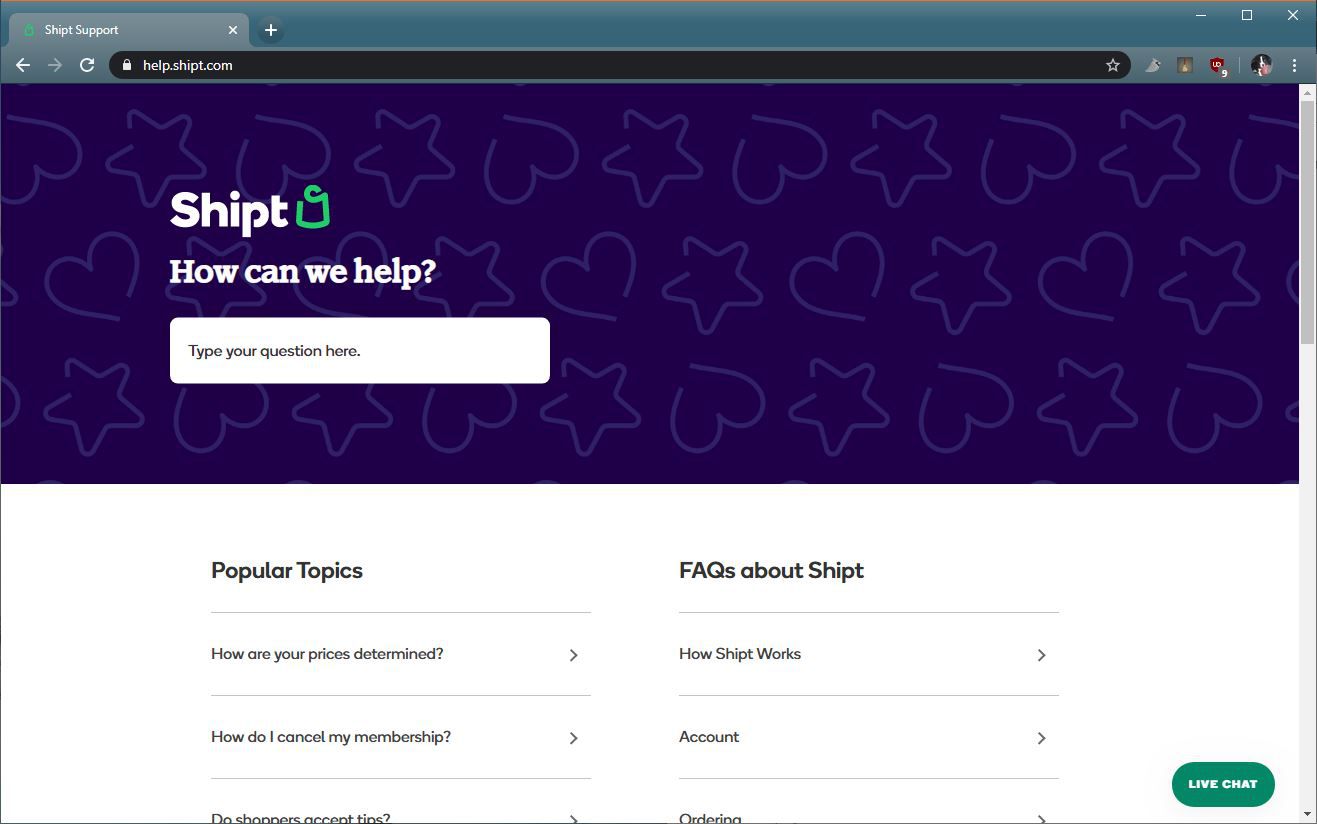
Task: Open 'How do I cancel my membership?'
Action: click(331, 737)
